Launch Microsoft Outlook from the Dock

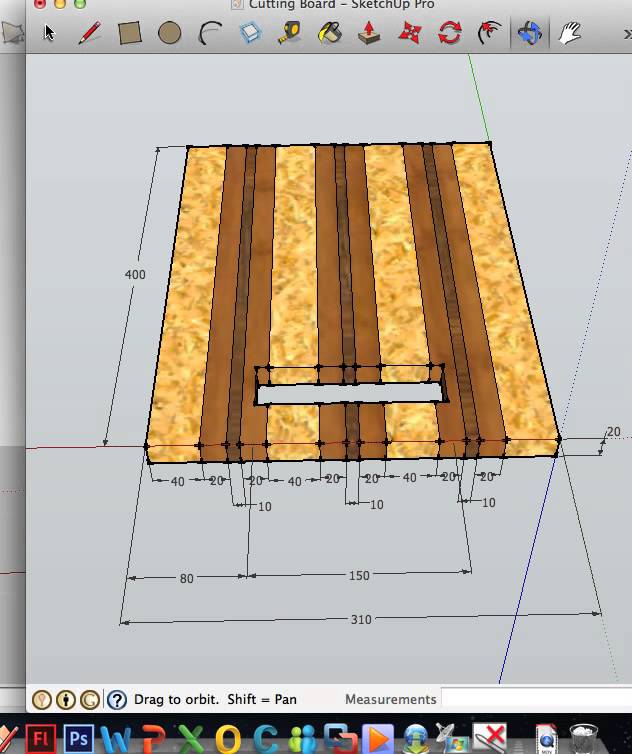(228, 738)
